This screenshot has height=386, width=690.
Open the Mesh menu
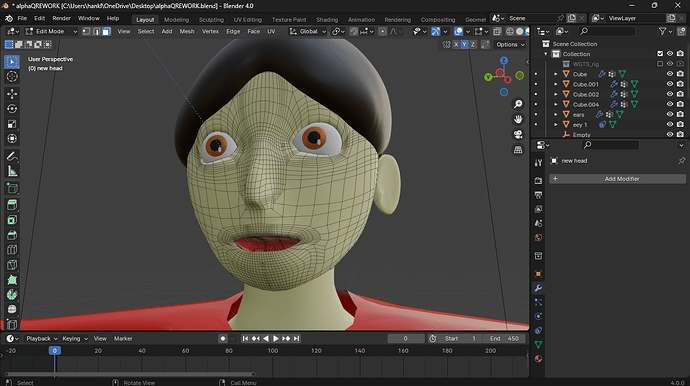tap(187, 31)
